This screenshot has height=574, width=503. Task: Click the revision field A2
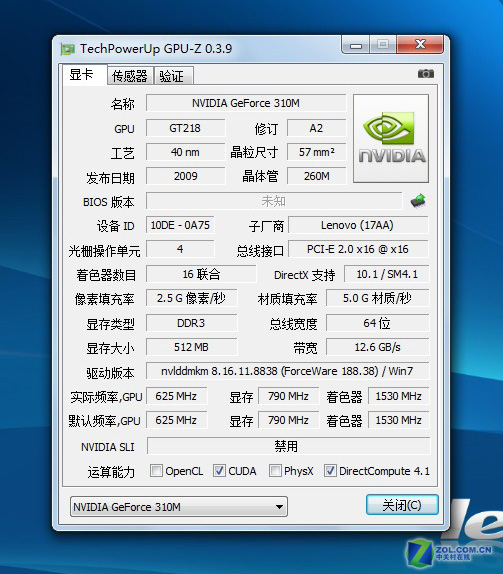coord(317,128)
